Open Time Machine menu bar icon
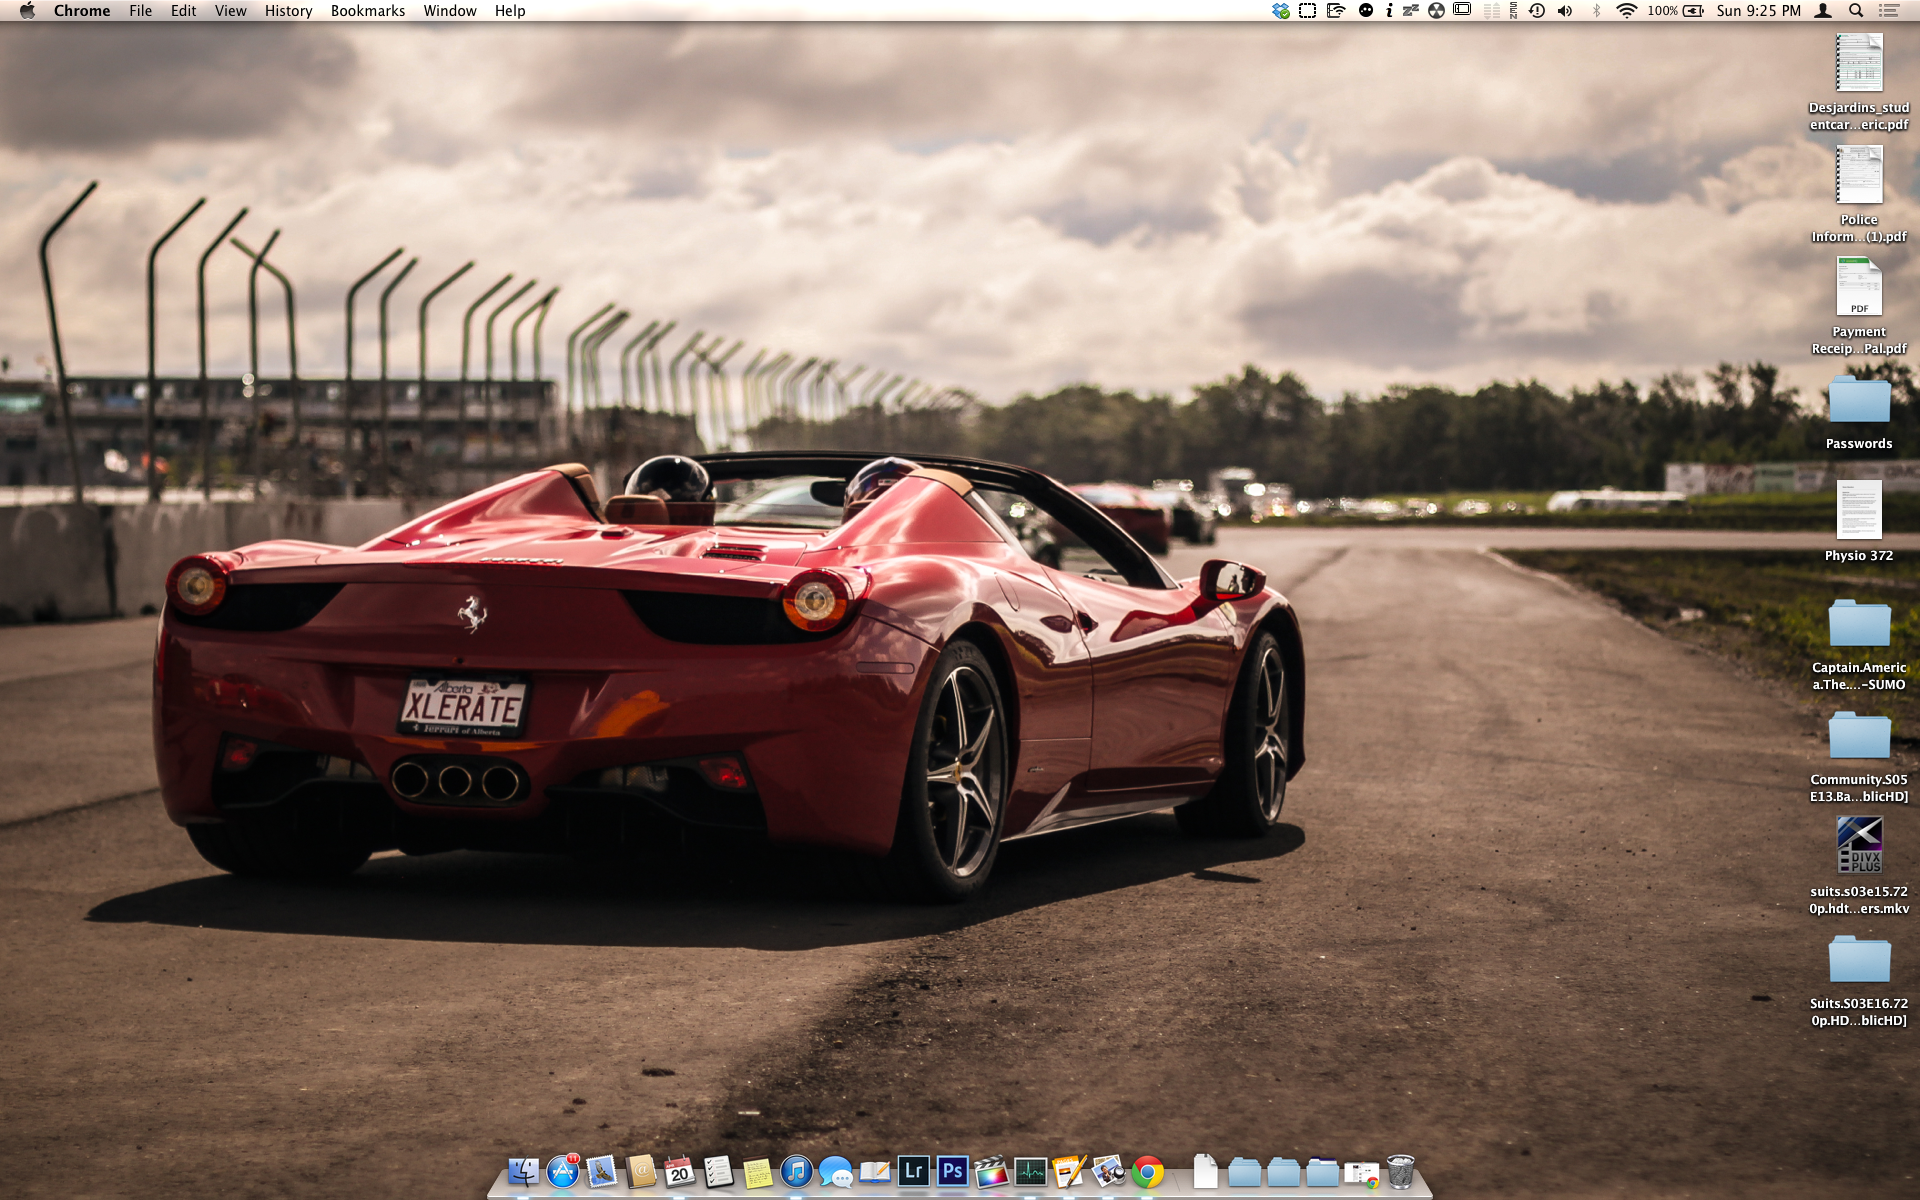Viewport: 1920px width, 1200px height. pos(1538,11)
